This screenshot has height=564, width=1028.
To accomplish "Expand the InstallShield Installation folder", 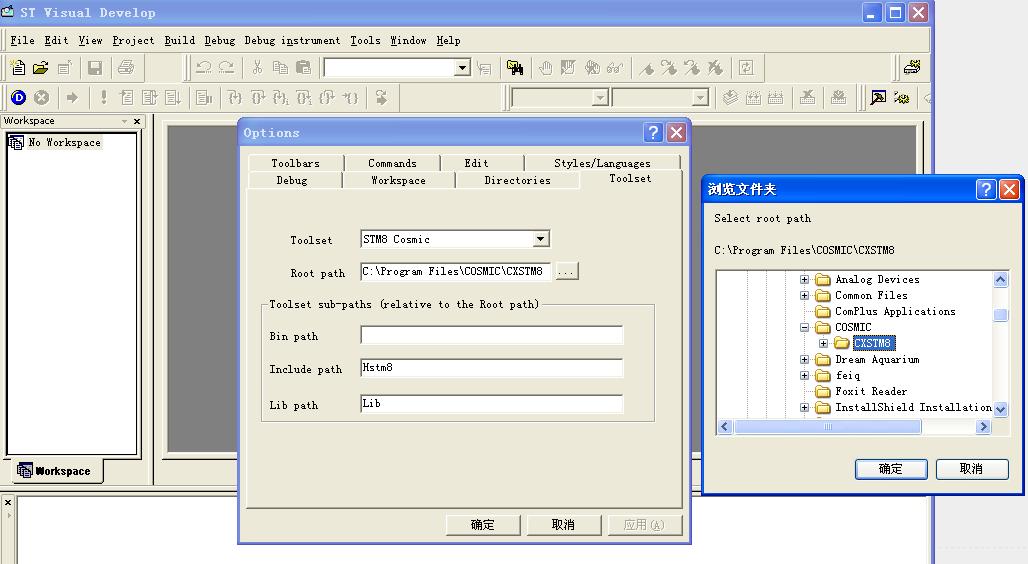I will tap(804, 407).
